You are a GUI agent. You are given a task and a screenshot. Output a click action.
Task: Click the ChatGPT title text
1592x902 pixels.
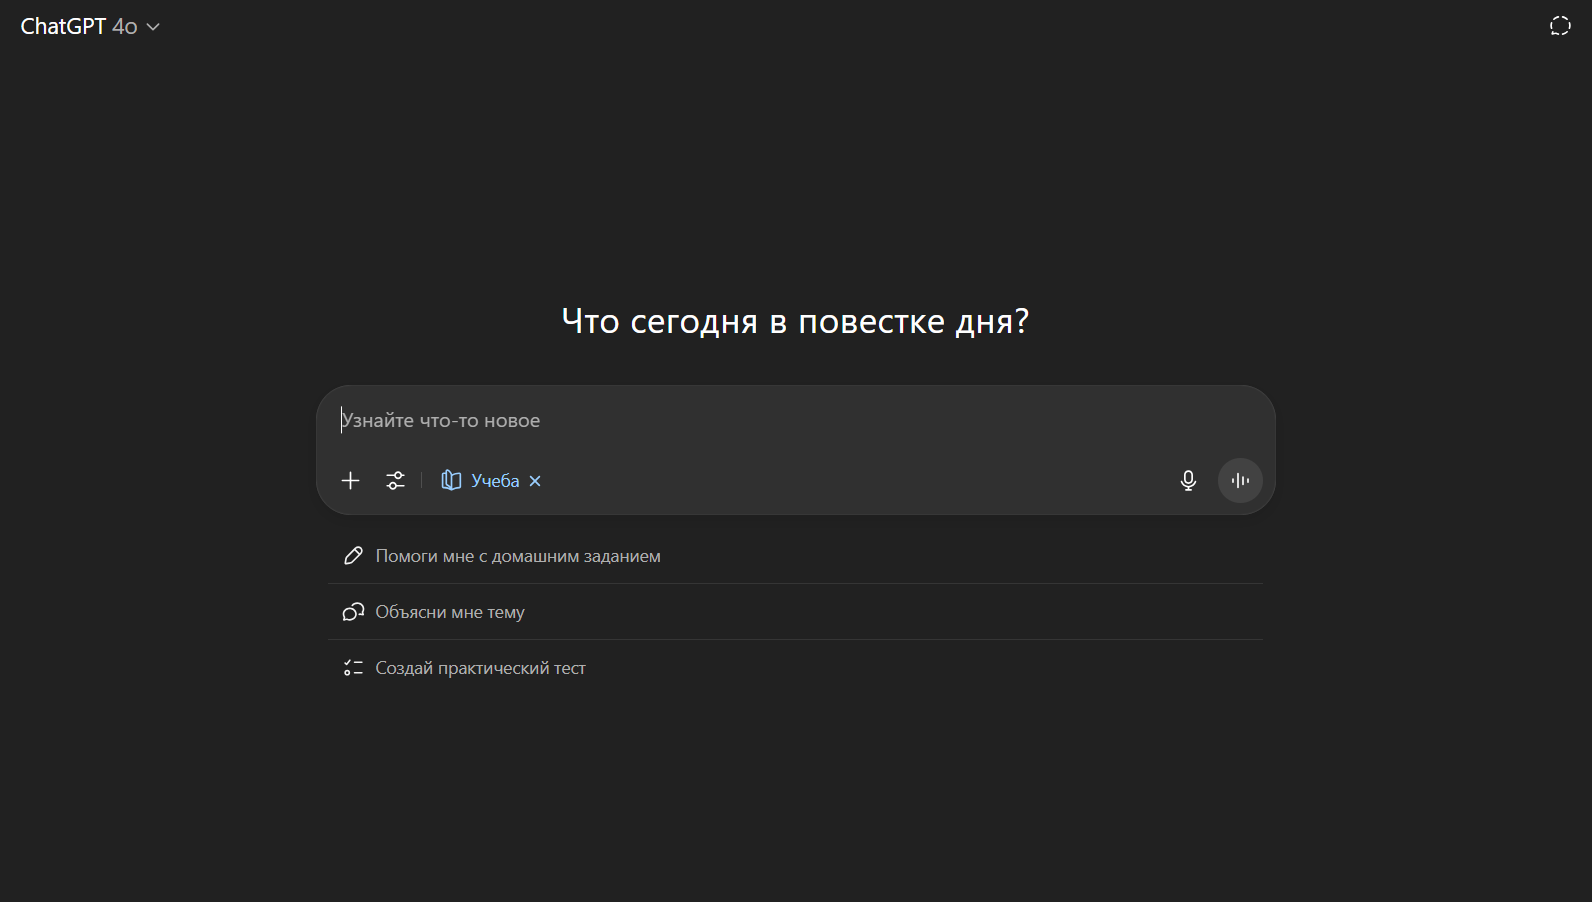pyautogui.click(x=63, y=27)
